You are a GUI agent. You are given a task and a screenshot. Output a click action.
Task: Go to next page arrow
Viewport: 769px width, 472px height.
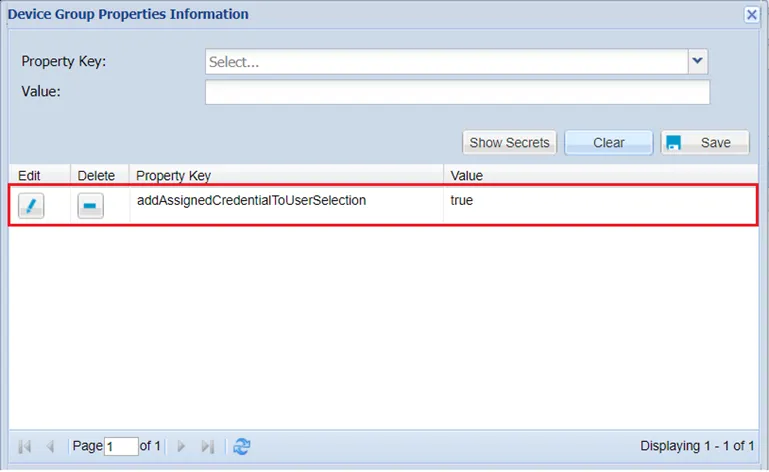(181, 446)
